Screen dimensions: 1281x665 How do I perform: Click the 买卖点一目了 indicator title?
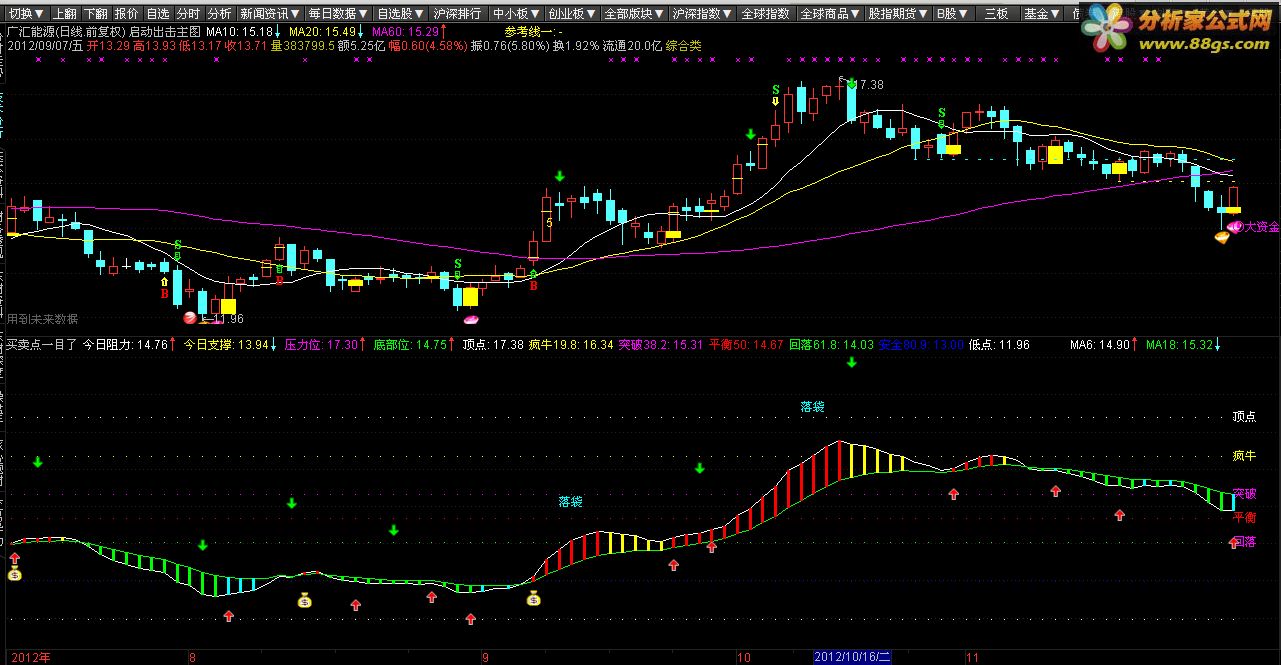pos(41,344)
